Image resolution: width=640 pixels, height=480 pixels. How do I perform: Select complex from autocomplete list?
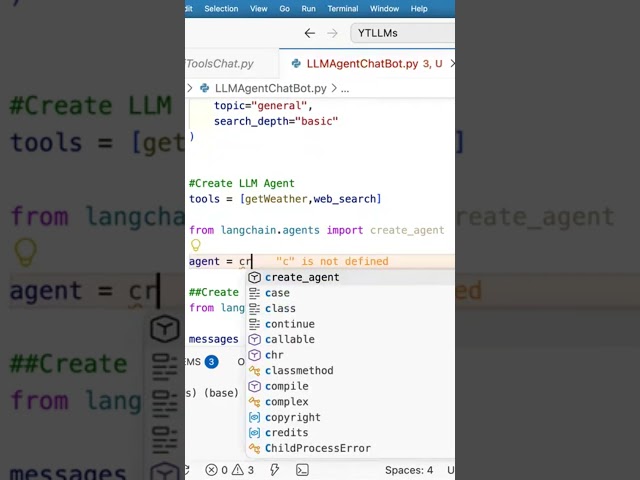[351, 402]
